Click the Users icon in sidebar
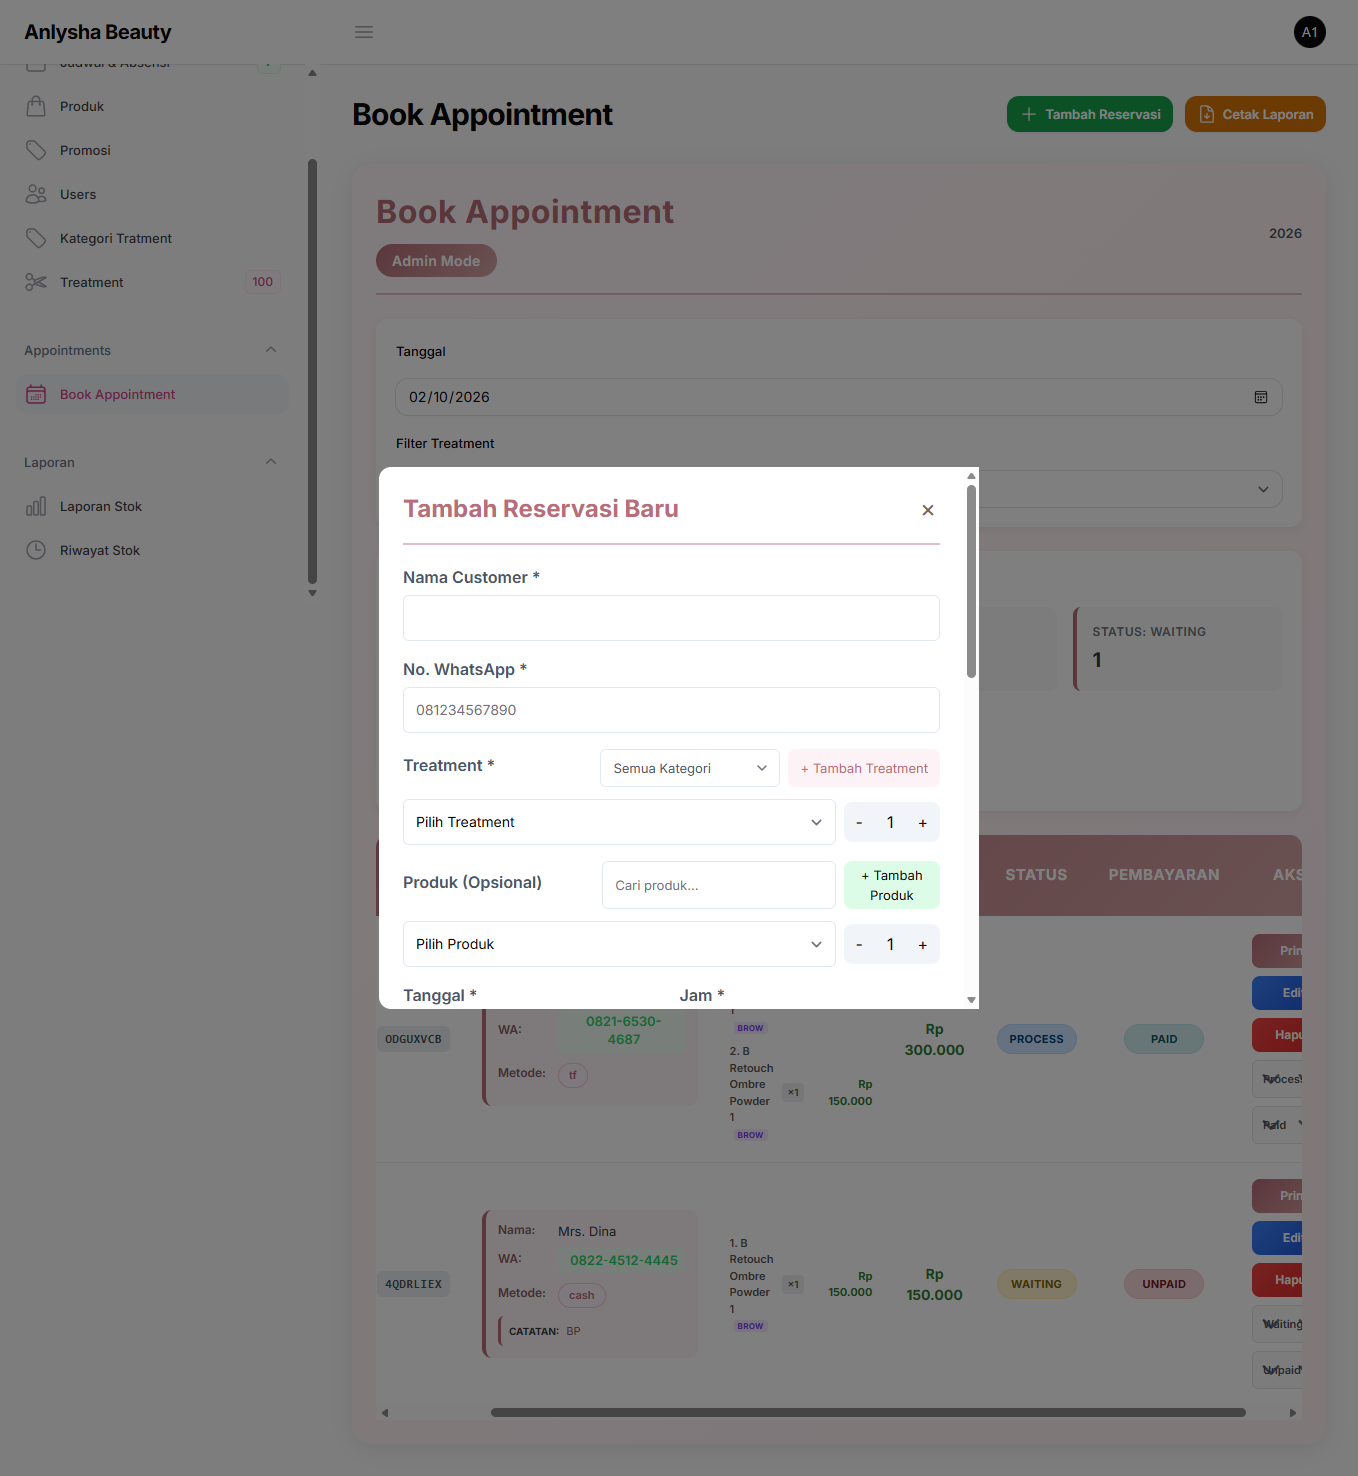1358x1476 pixels. pyautogui.click(x=36, y=194)
